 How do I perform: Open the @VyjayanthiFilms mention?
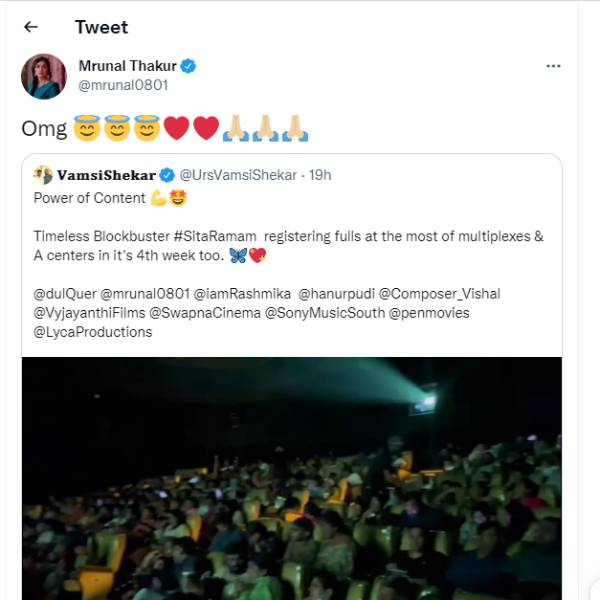pyautogui.click(x=87, y=313)
